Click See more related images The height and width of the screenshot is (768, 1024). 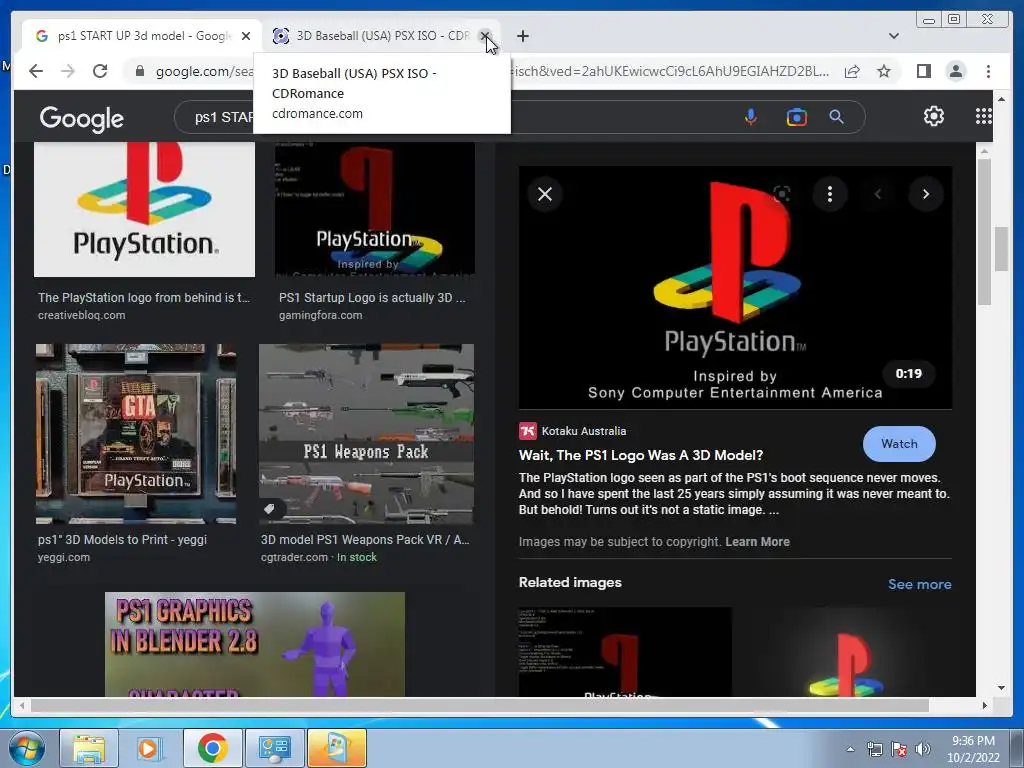pos(920,584)
